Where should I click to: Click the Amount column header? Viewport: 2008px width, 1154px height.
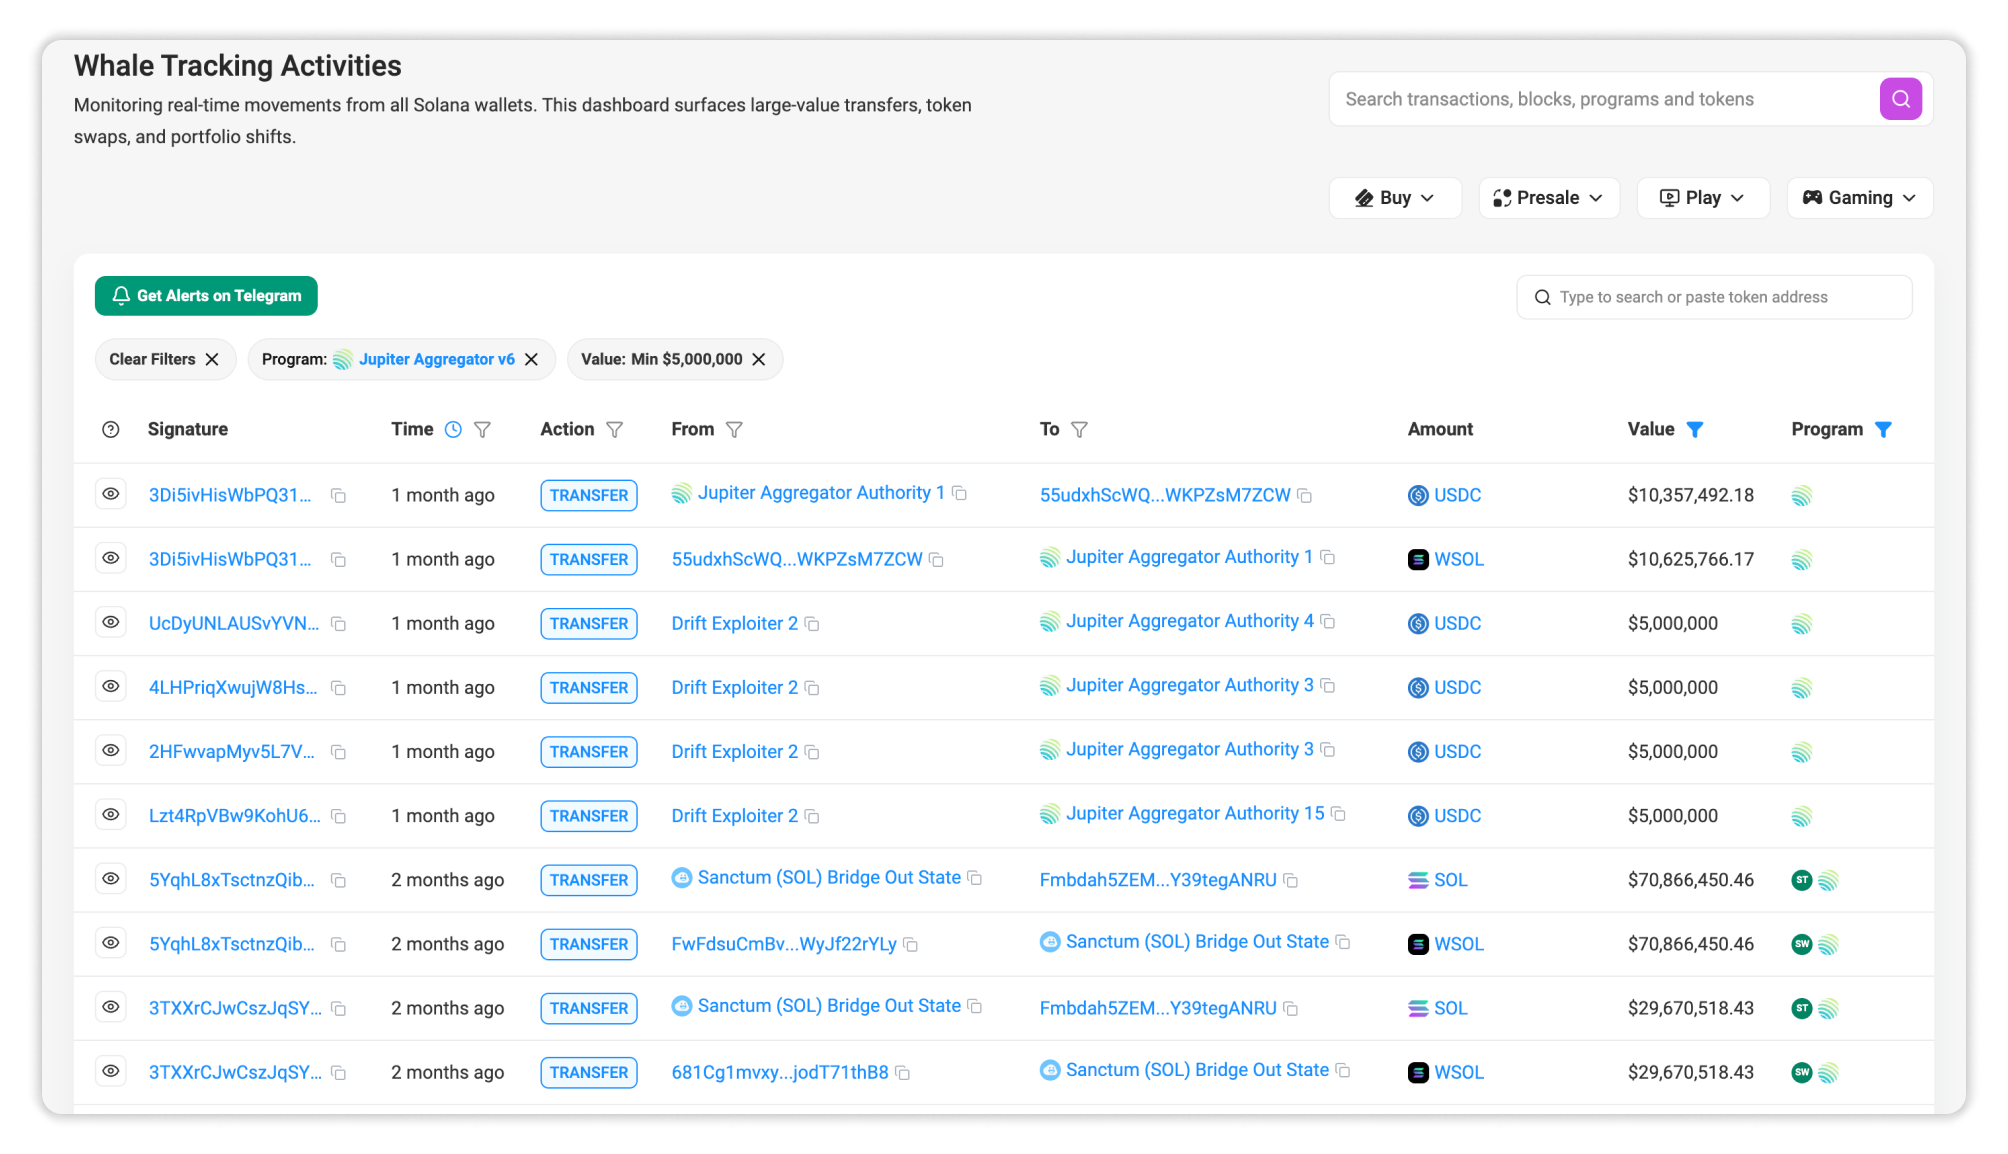[1440, 429]
